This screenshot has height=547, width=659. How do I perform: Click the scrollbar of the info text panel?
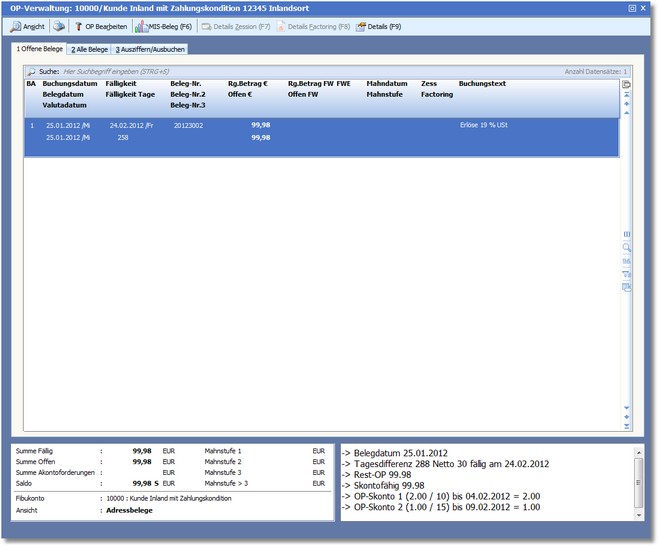638,482
